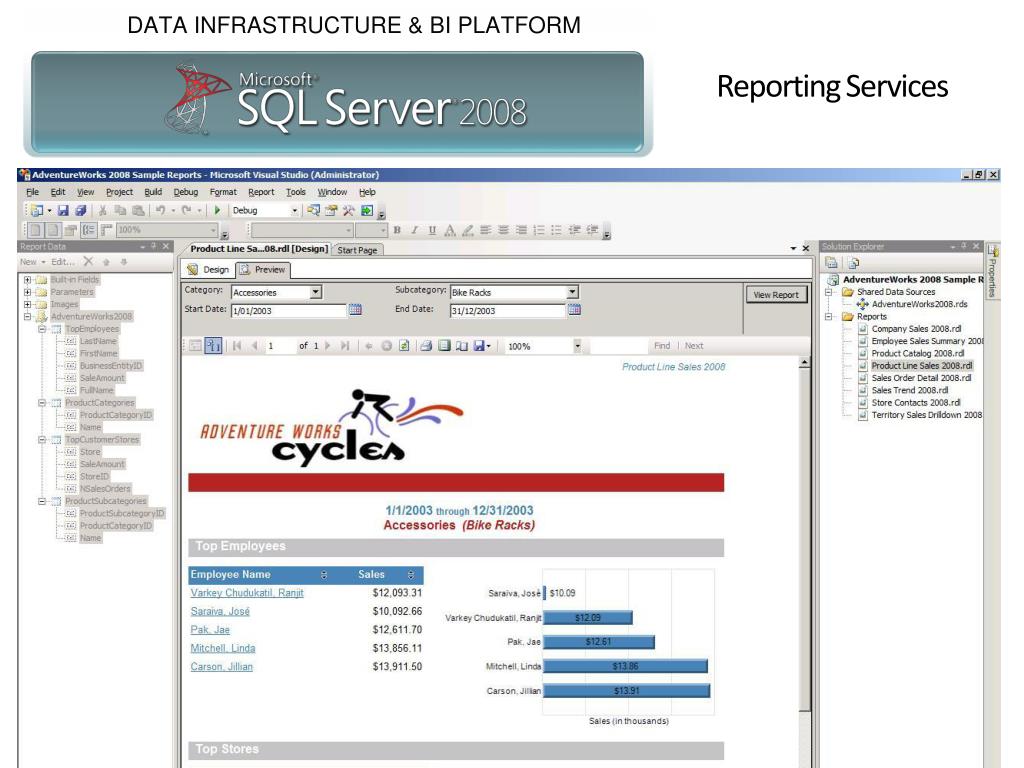The width and height of the screenshot is (1024, 768).
Task: Click the Pak, Jae $12.61 chart bar
Action: point(599,642)
